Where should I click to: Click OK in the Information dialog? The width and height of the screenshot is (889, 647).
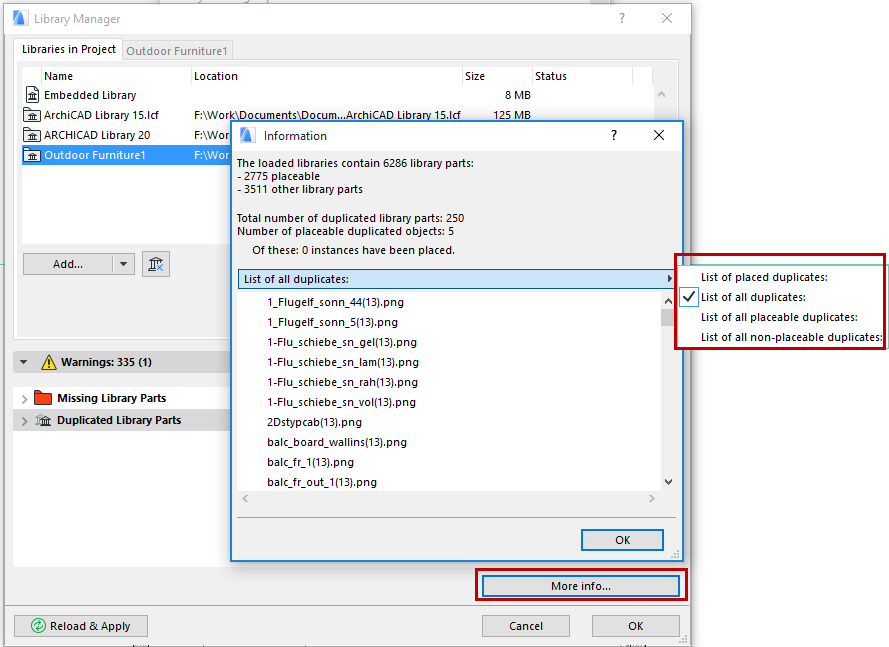623,540
